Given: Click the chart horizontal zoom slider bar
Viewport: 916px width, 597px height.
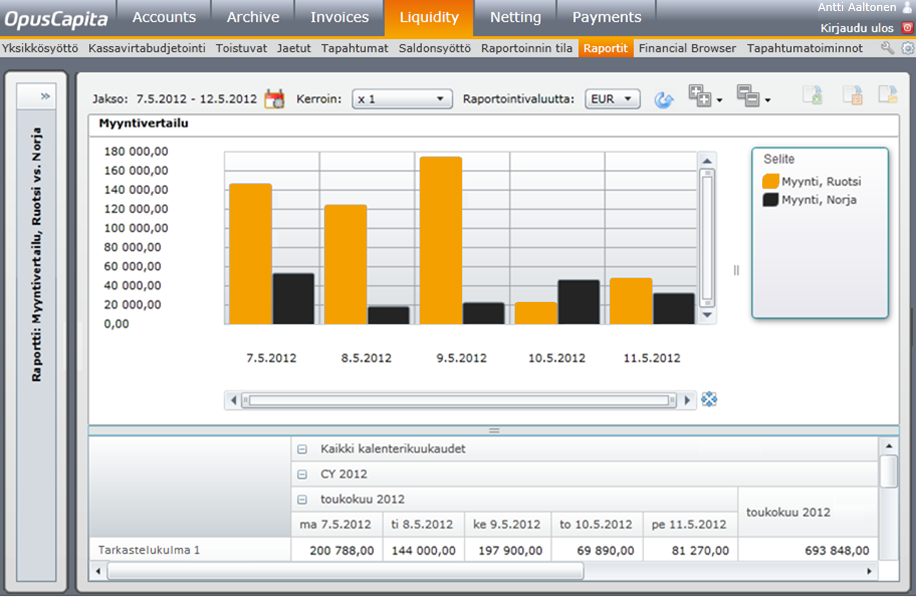Looking at the screenshot, I should [x=459, y=400].
